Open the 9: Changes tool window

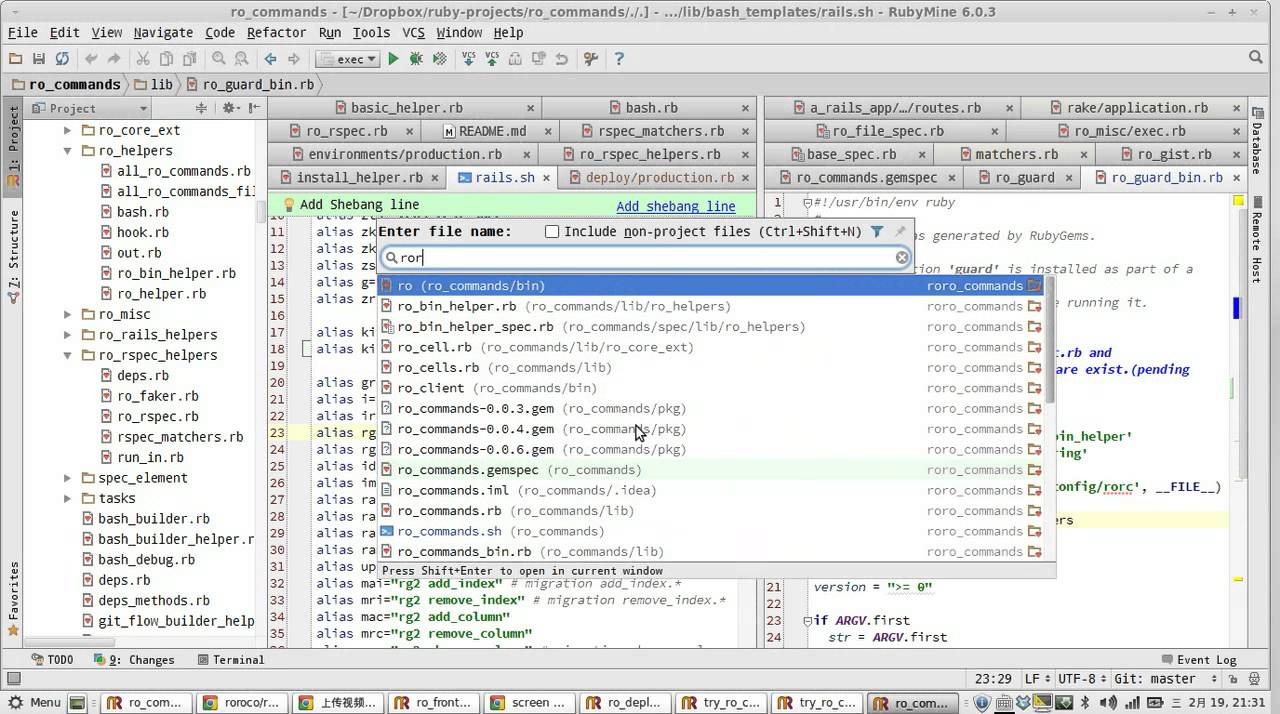tap(132, 660)
